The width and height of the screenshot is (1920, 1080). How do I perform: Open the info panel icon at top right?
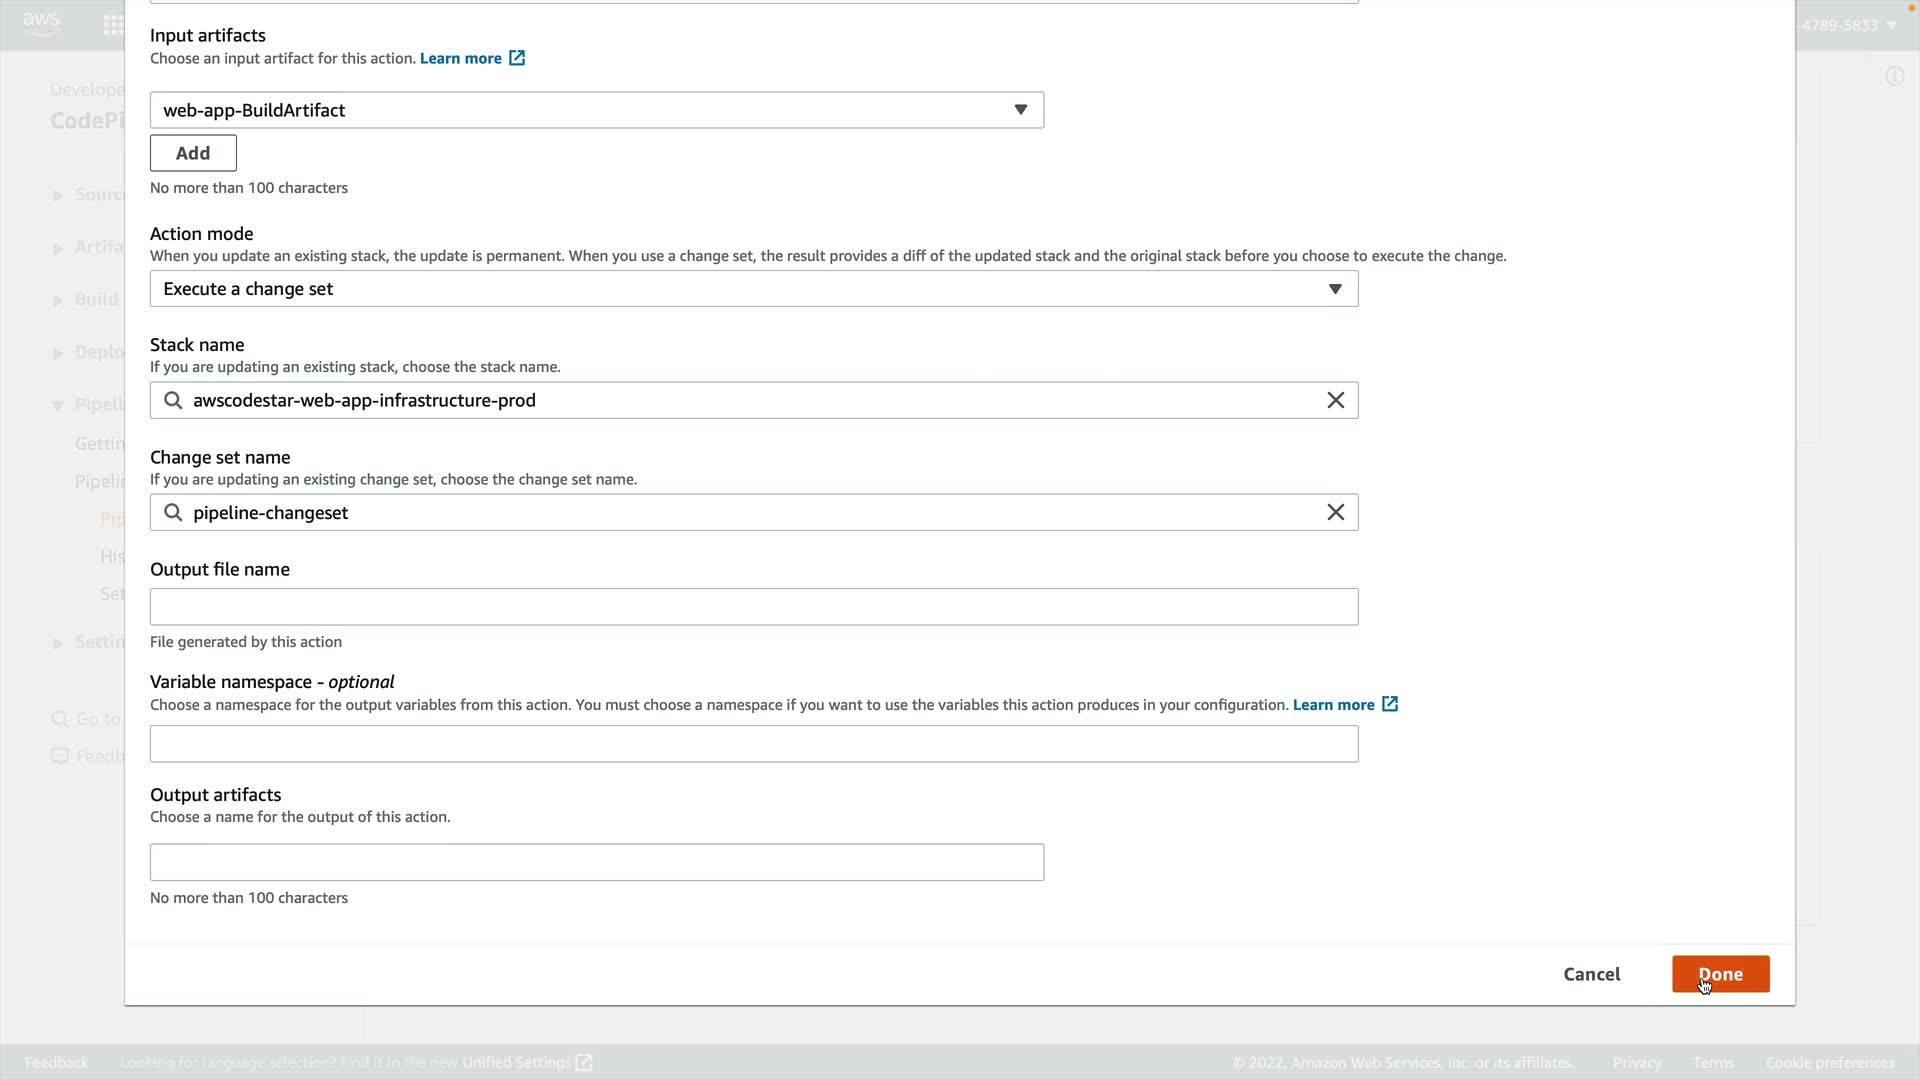[1894, 77]
